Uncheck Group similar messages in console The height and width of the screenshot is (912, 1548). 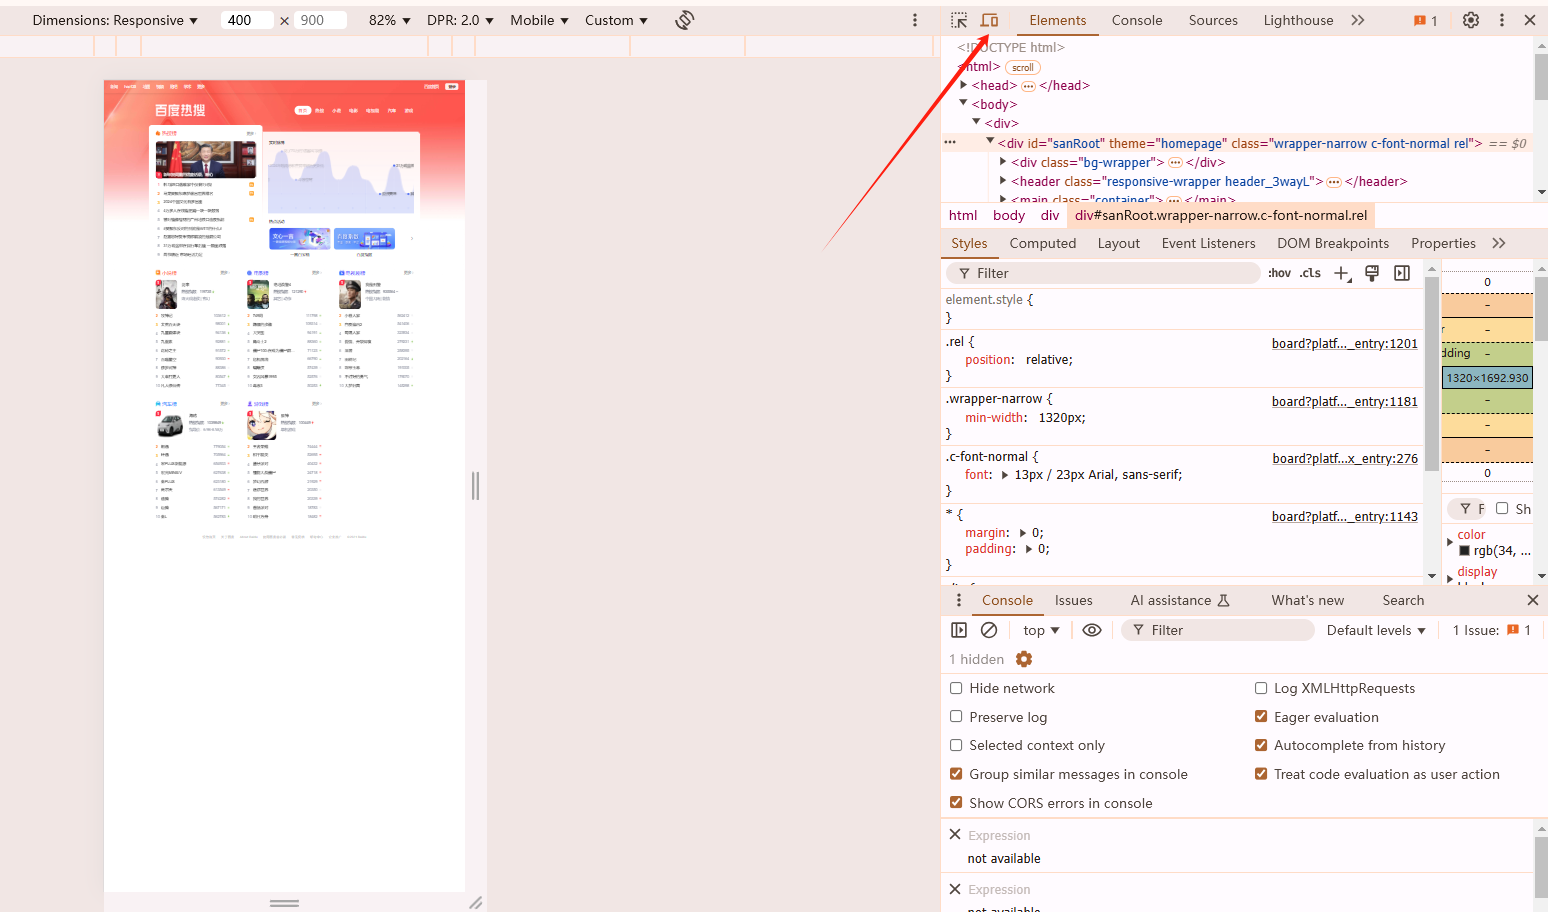tap(956, 774)
